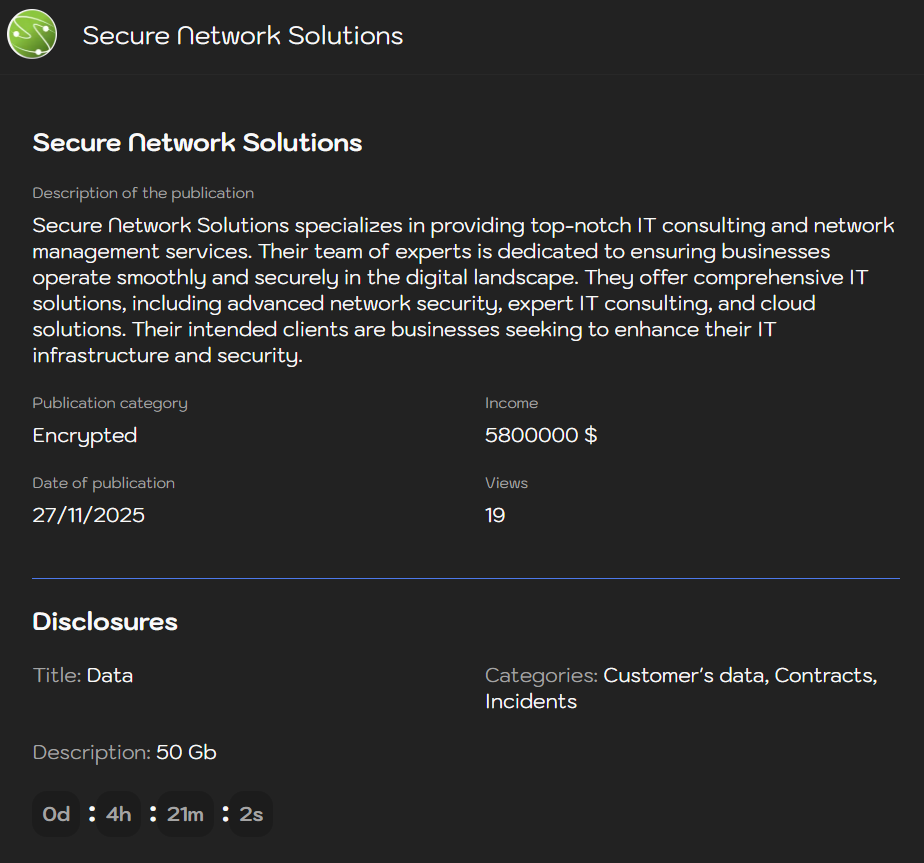924x863 pixels.
Task: Toggle the Data disclosure entry
Action: [x=109, y=675]
